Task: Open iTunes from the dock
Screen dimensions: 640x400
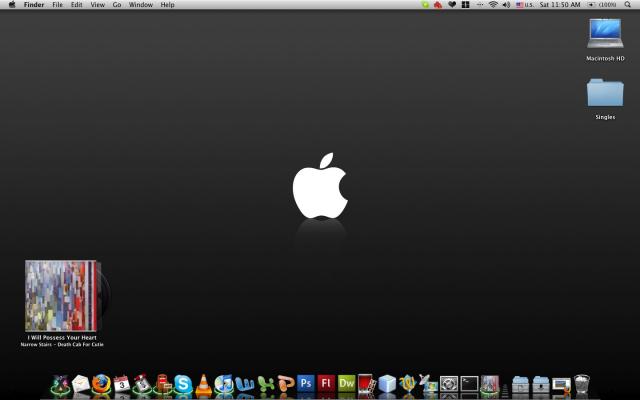Action: 224,384
